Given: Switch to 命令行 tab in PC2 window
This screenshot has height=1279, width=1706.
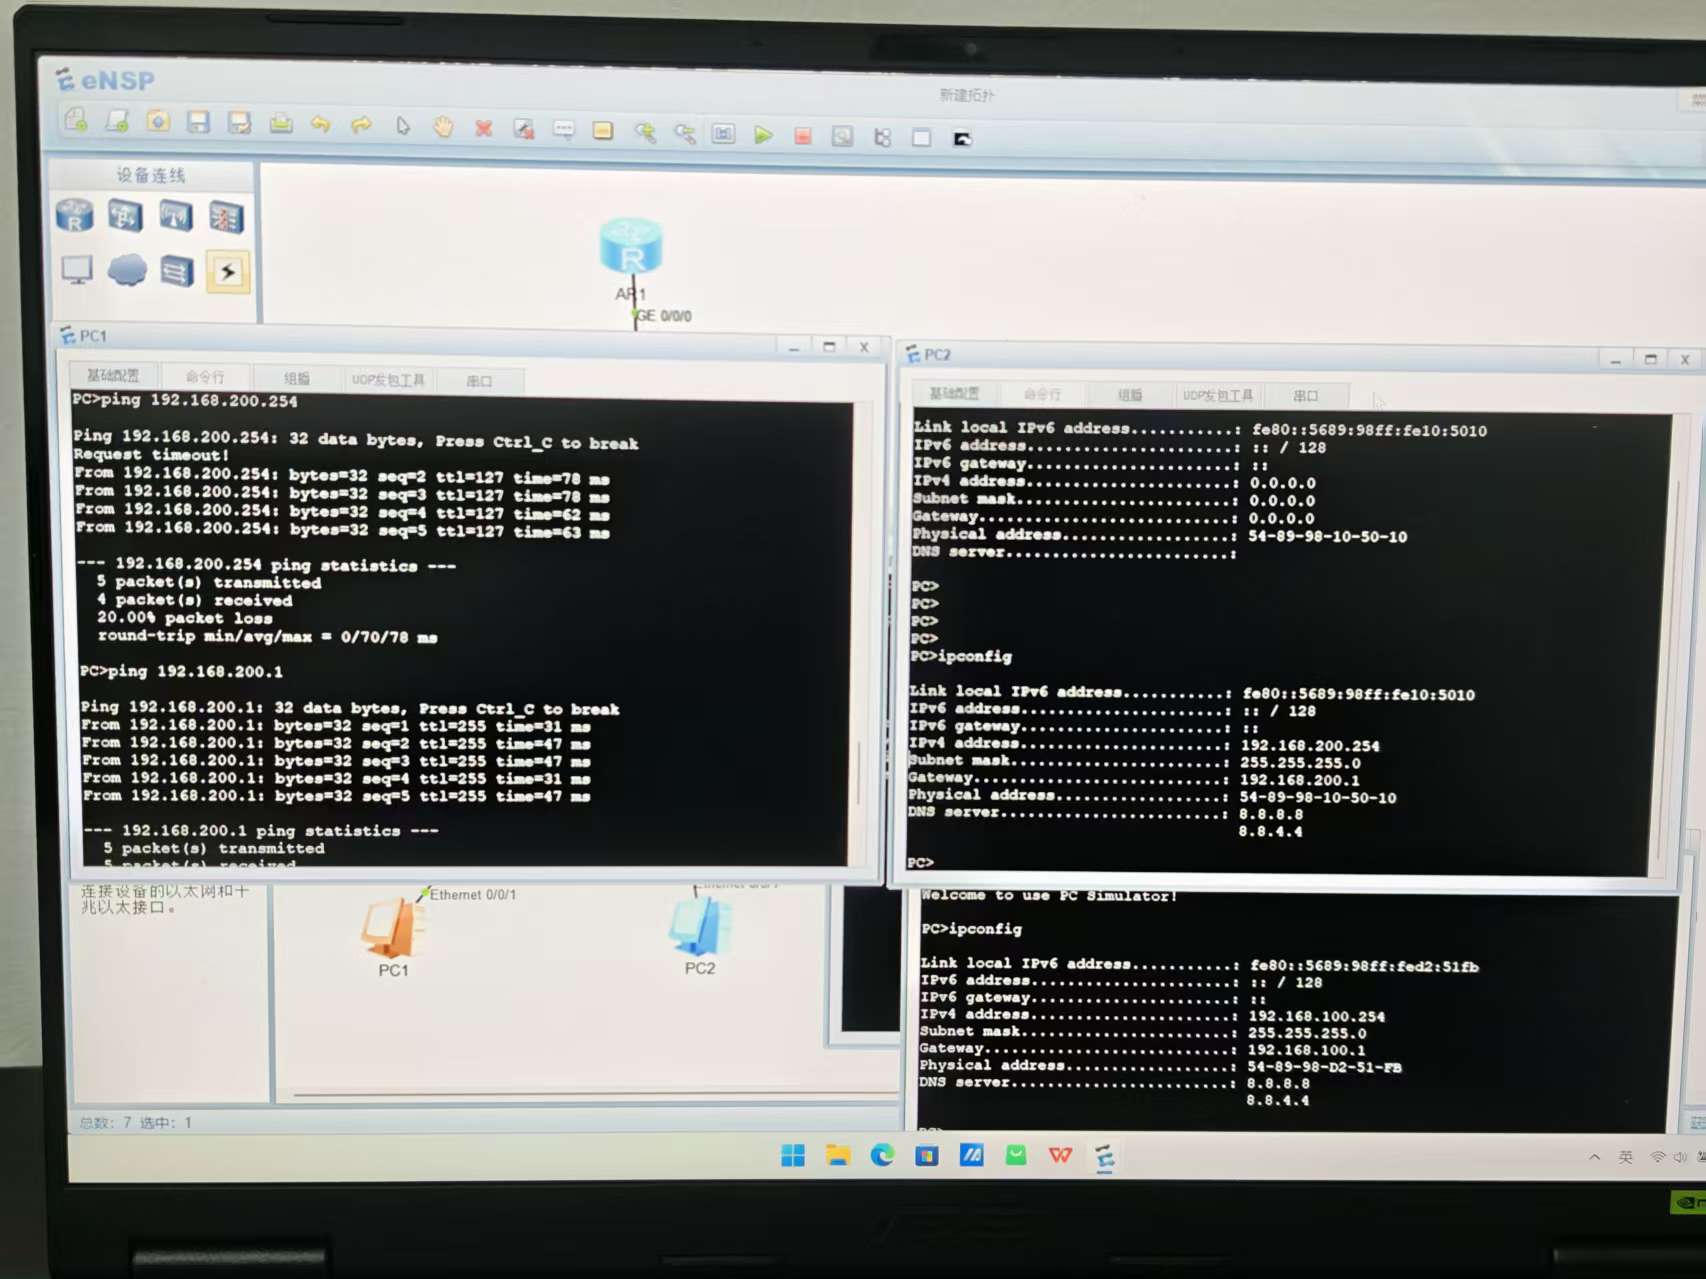Looking at the screenshot, I should pyautogui.click(x=1042, y=394).
